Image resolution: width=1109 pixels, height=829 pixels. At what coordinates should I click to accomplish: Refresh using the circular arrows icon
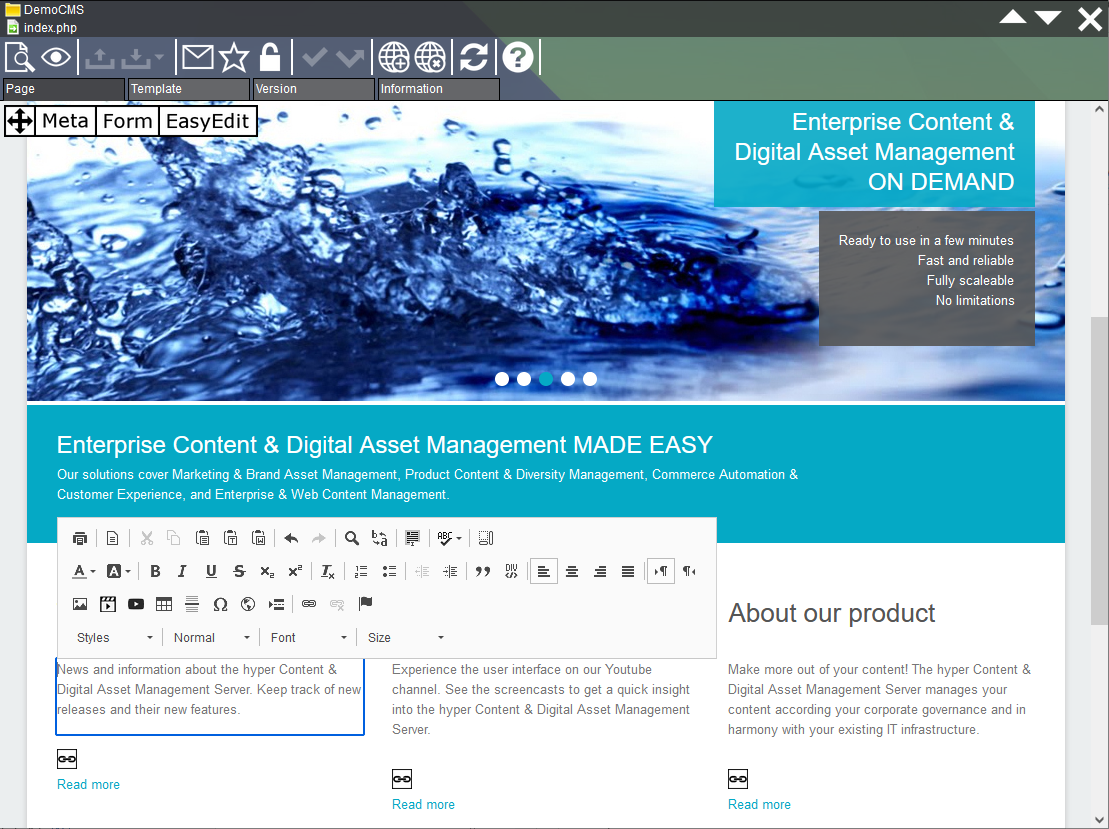(472, 57)
